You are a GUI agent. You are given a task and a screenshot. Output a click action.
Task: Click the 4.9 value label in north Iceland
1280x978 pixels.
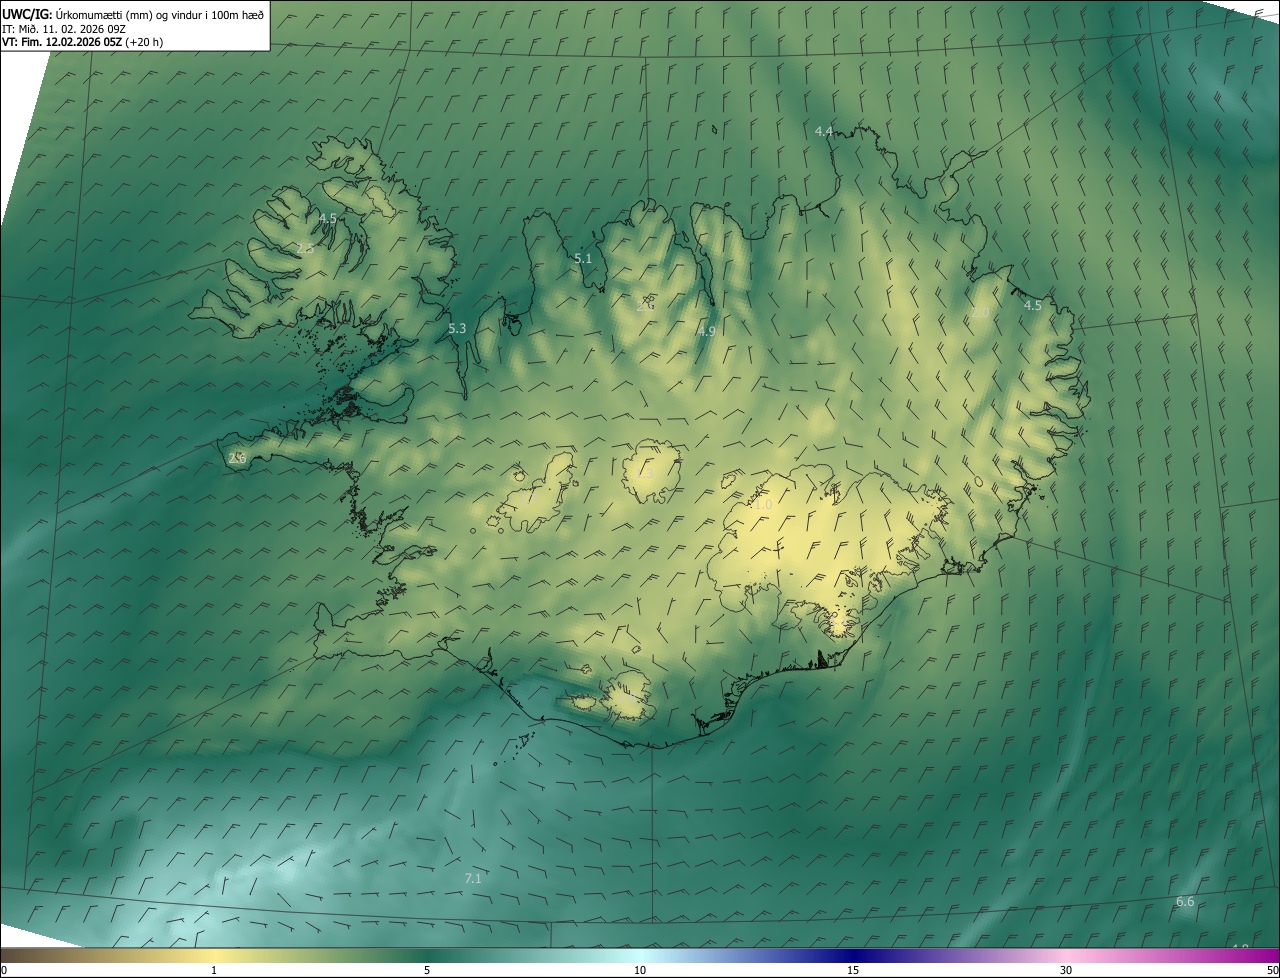[707, 331]
